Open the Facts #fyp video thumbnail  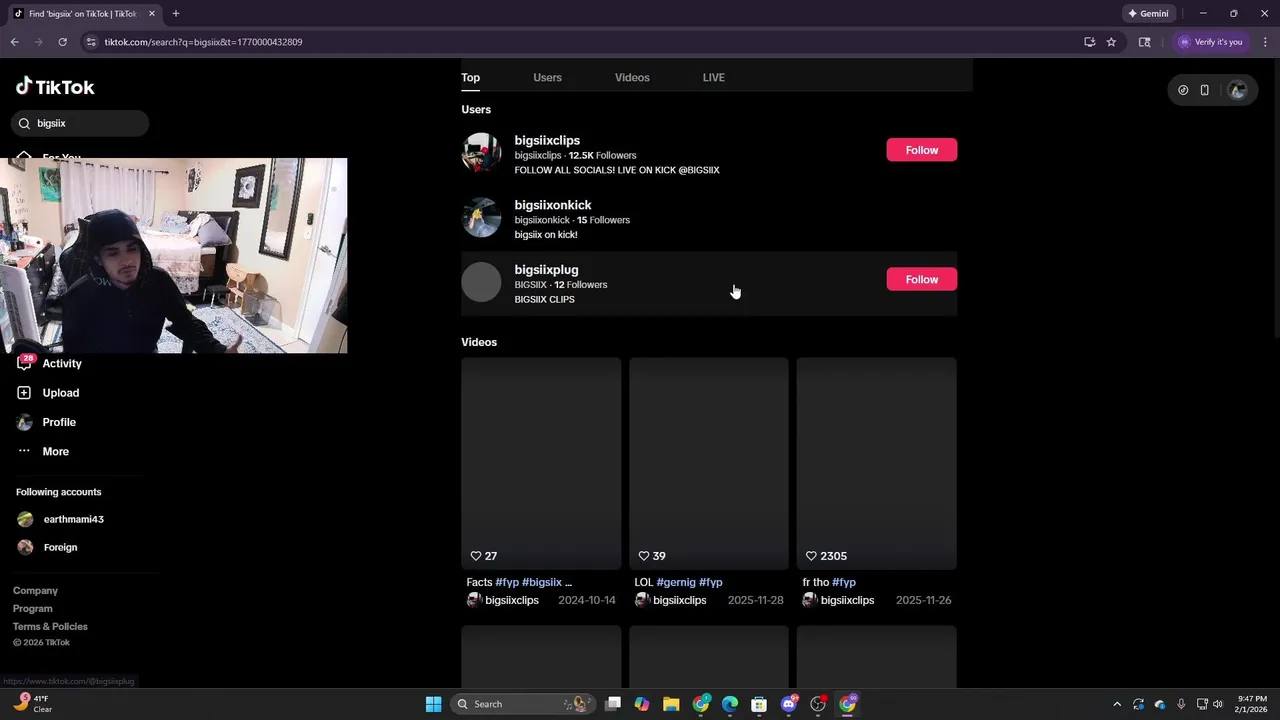coord(541,463)
